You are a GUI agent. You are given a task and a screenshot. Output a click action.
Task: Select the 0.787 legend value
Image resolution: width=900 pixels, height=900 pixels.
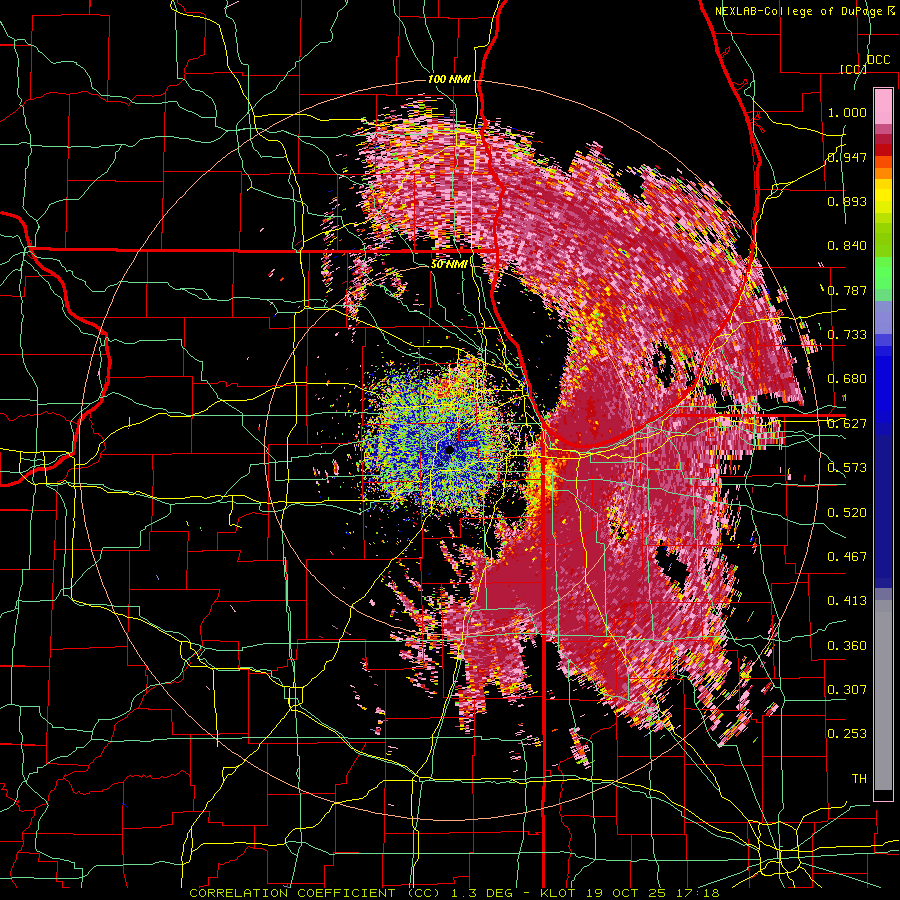(847, 290)
